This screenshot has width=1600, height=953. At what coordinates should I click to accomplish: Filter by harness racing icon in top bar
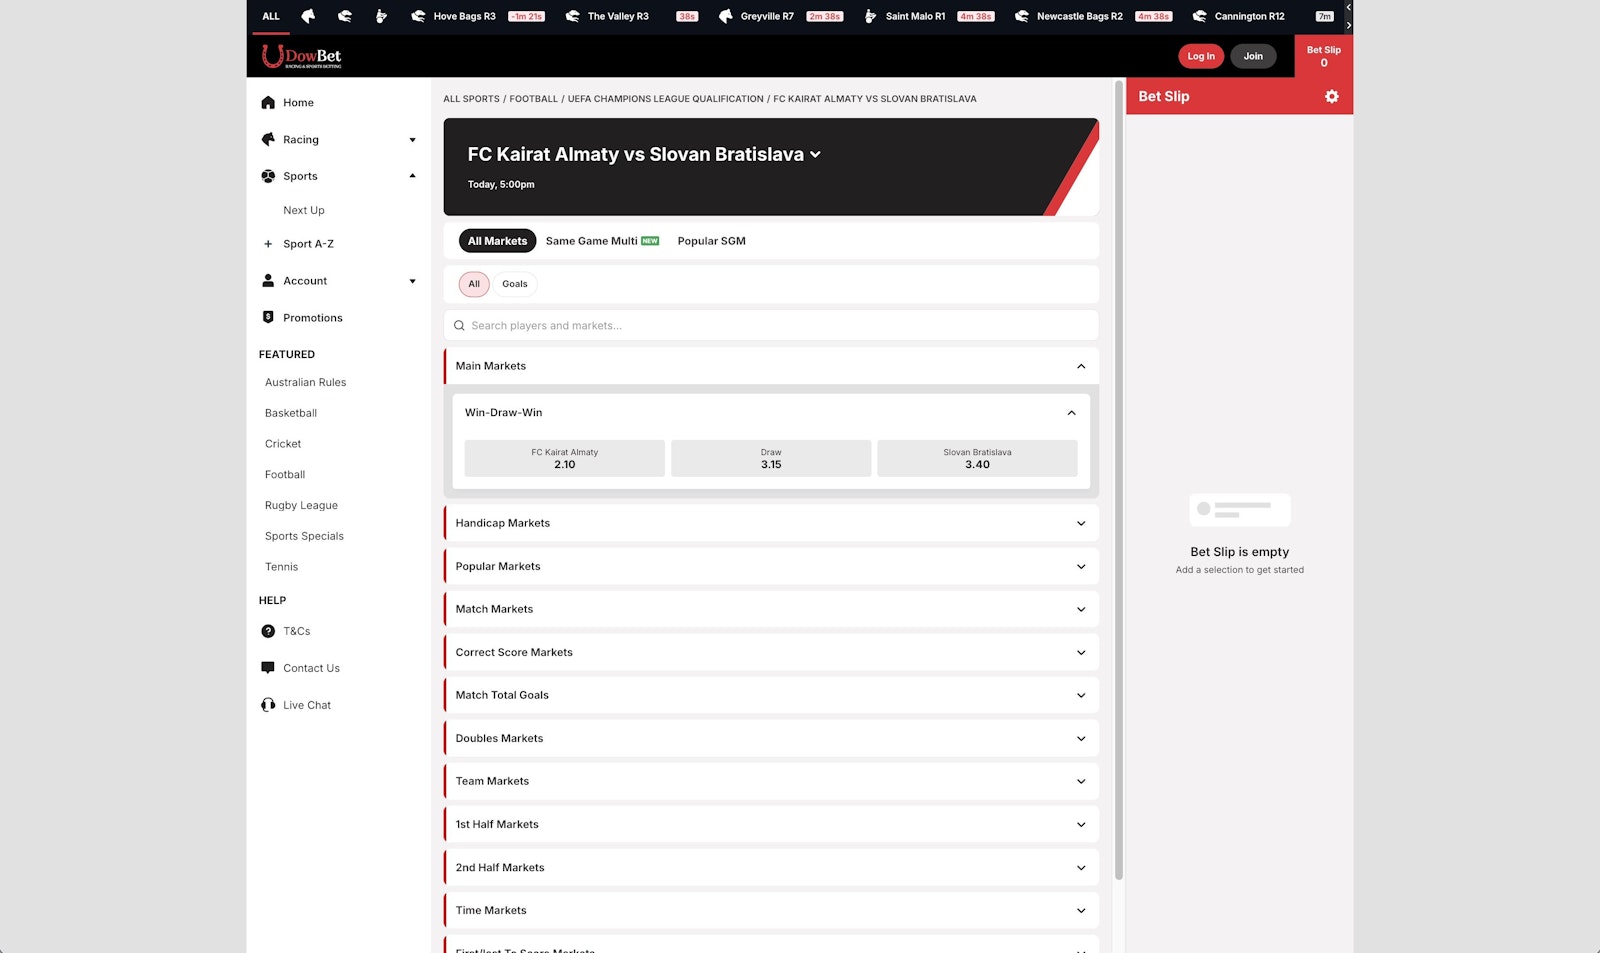[x=381, y=16]
